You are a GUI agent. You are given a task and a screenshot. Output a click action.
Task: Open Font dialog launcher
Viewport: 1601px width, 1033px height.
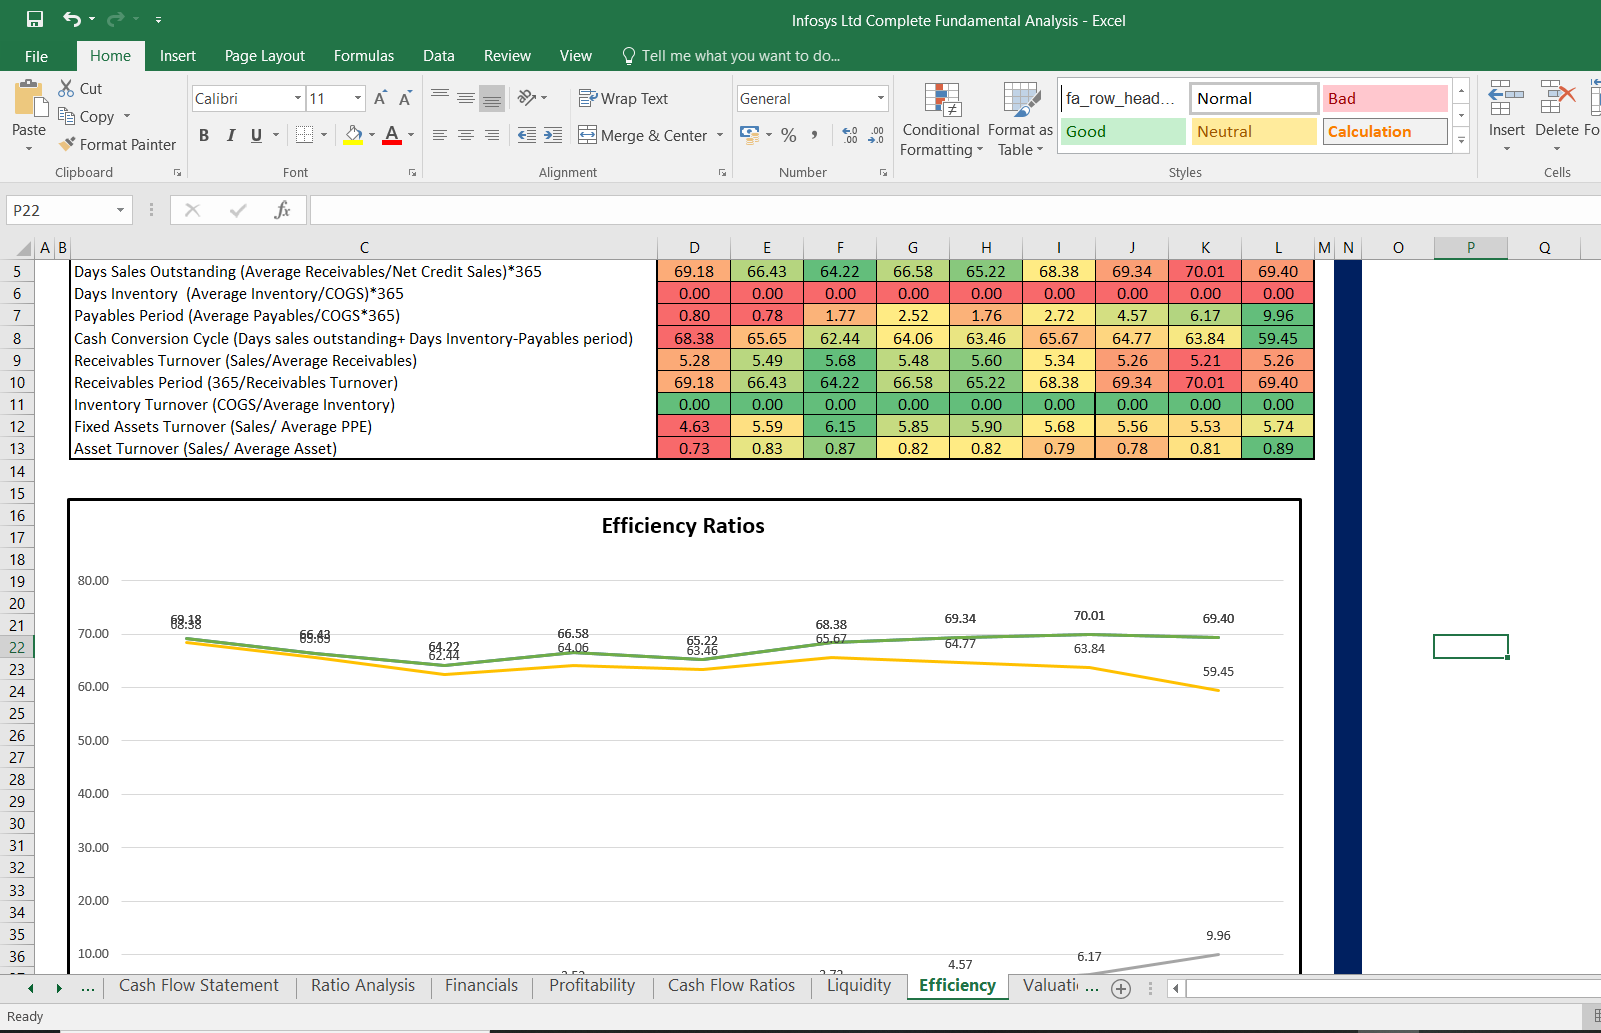click(412, 173)
